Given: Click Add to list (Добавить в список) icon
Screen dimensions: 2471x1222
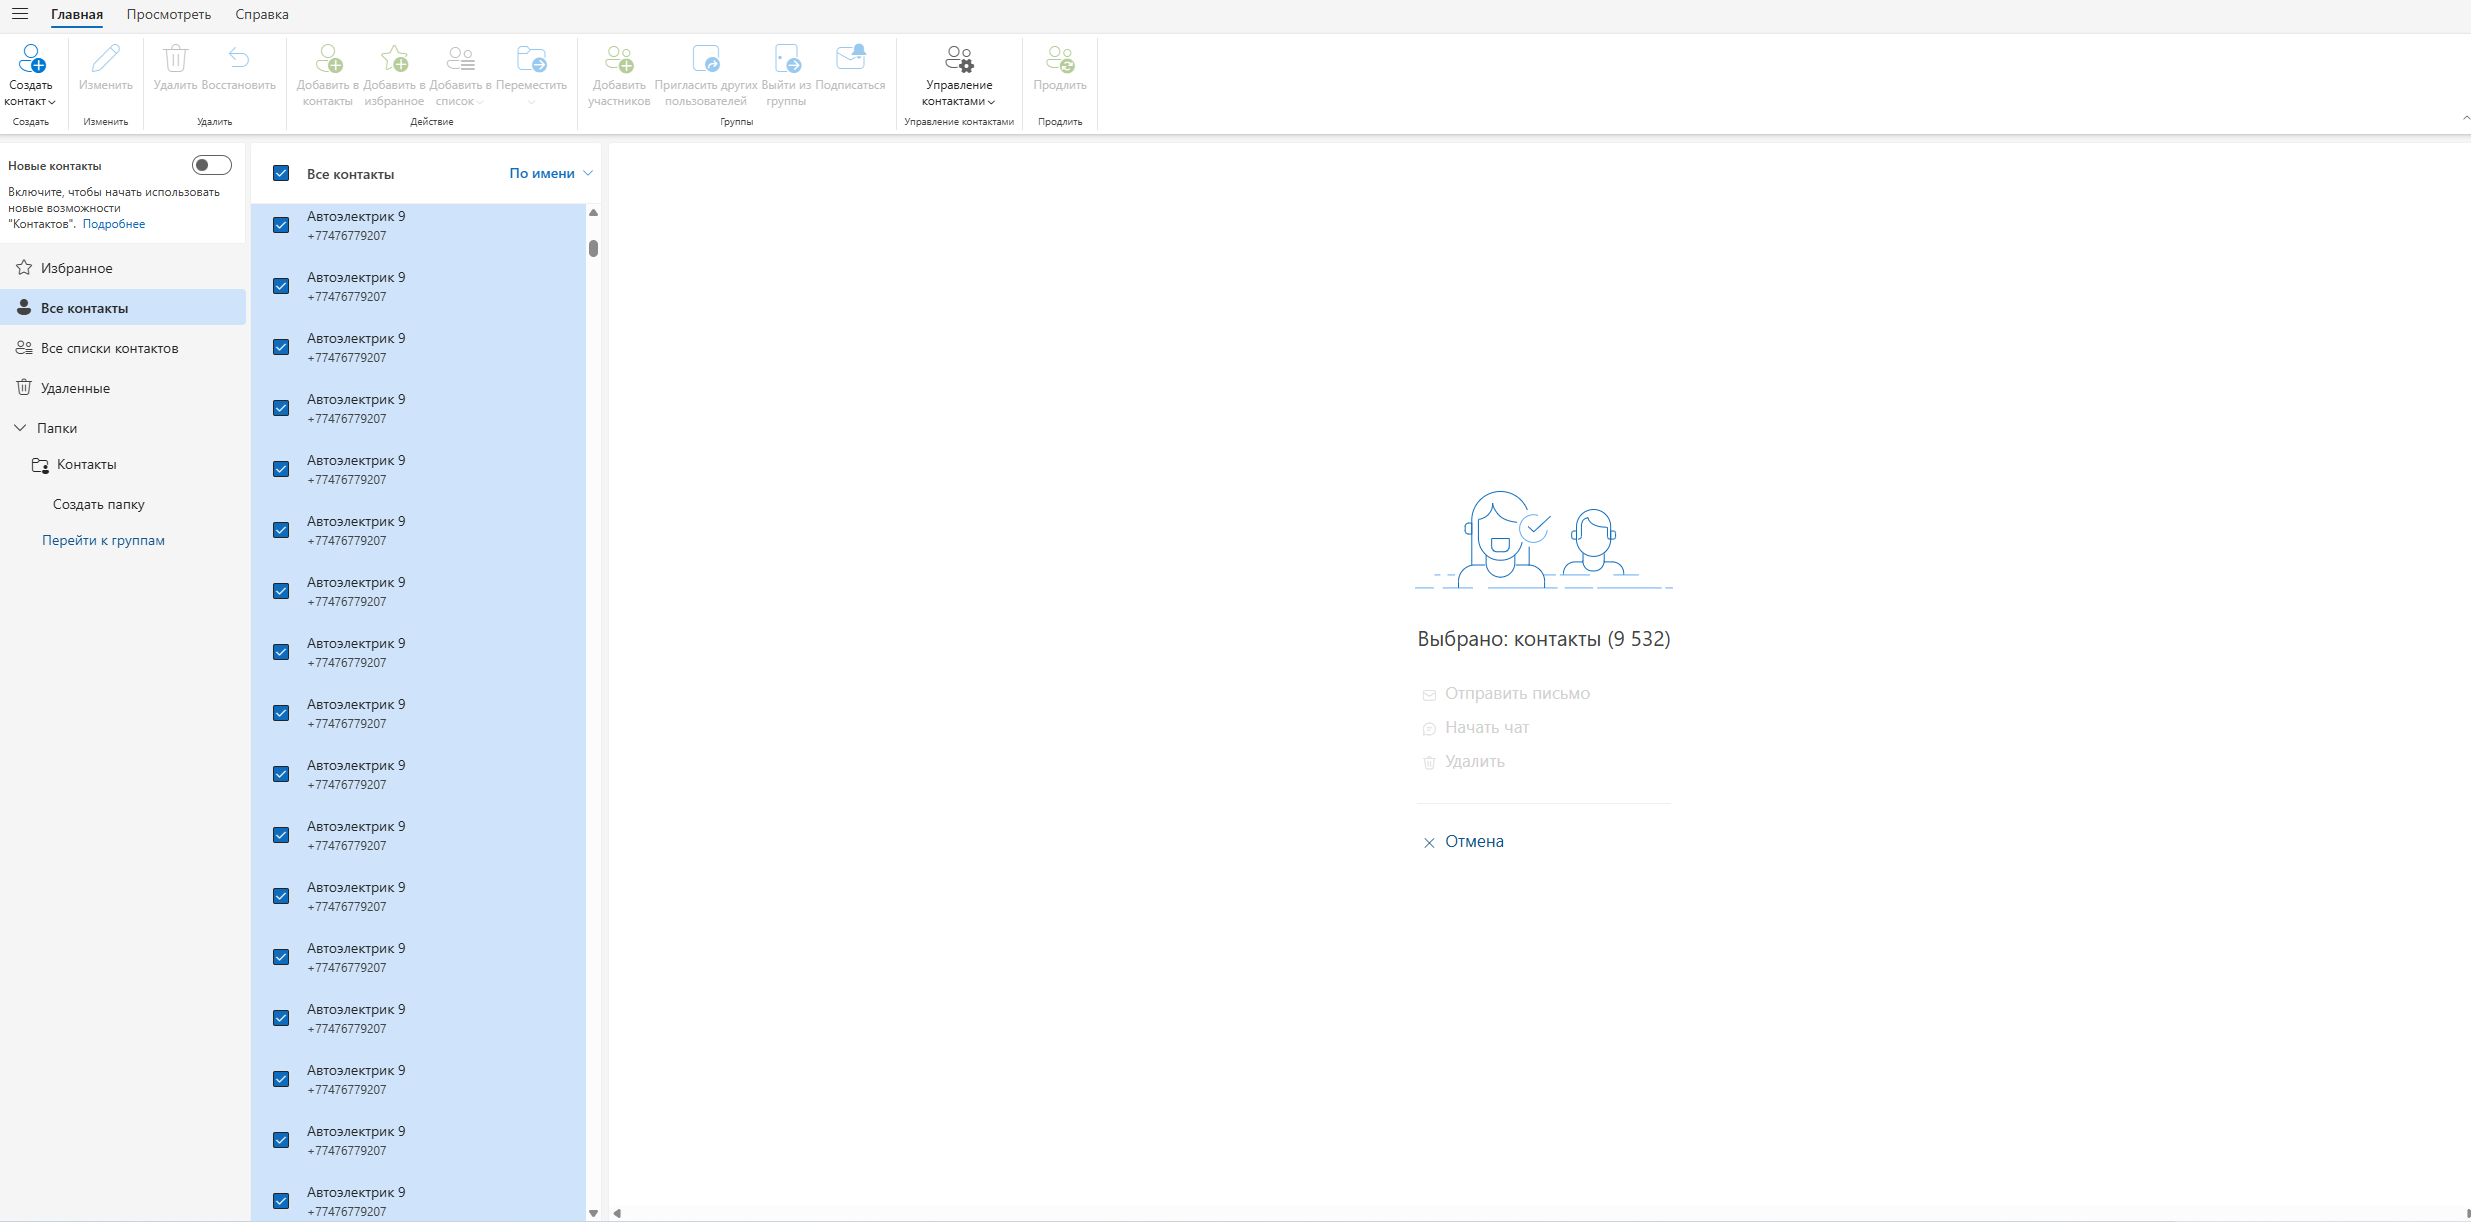Looking at the screenshot, I should click(460, 58).
